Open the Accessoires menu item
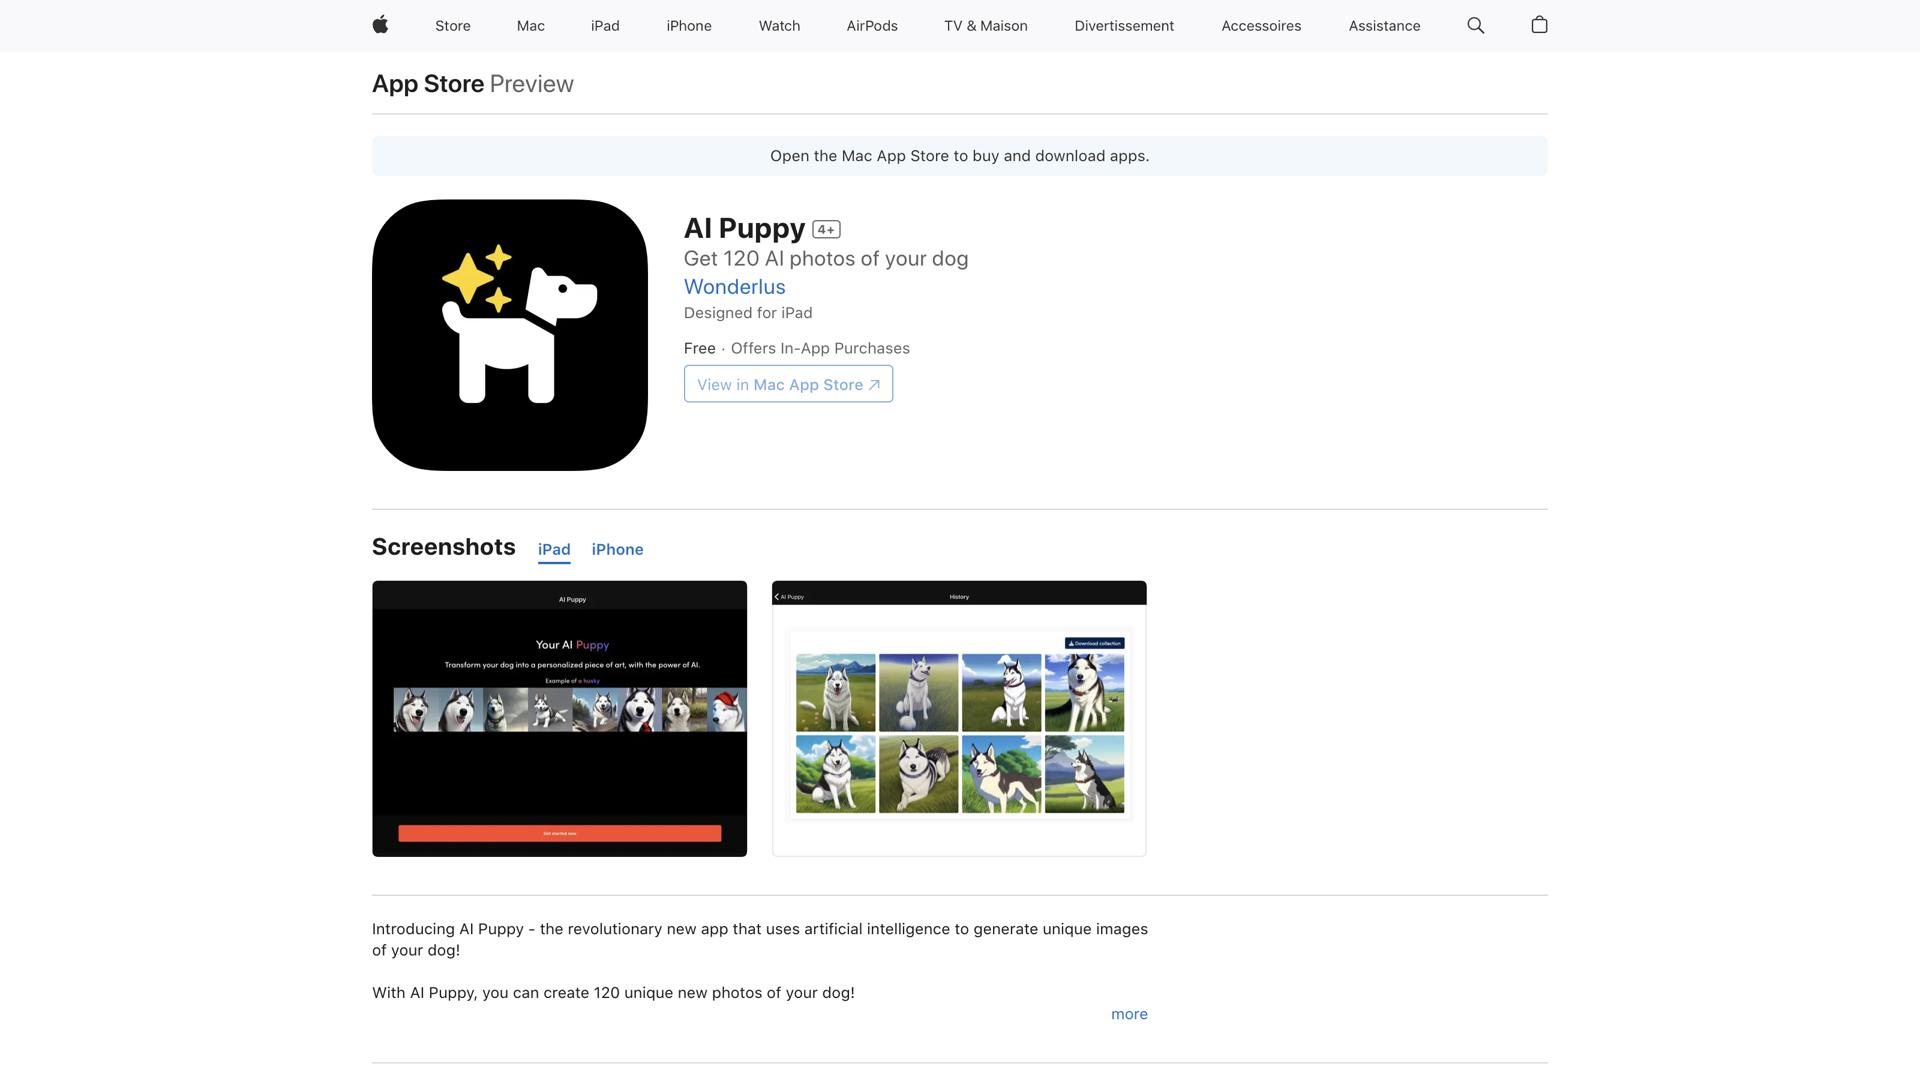Image resolution: width=1920 pixels, height=1080 pixels. 1261,25
